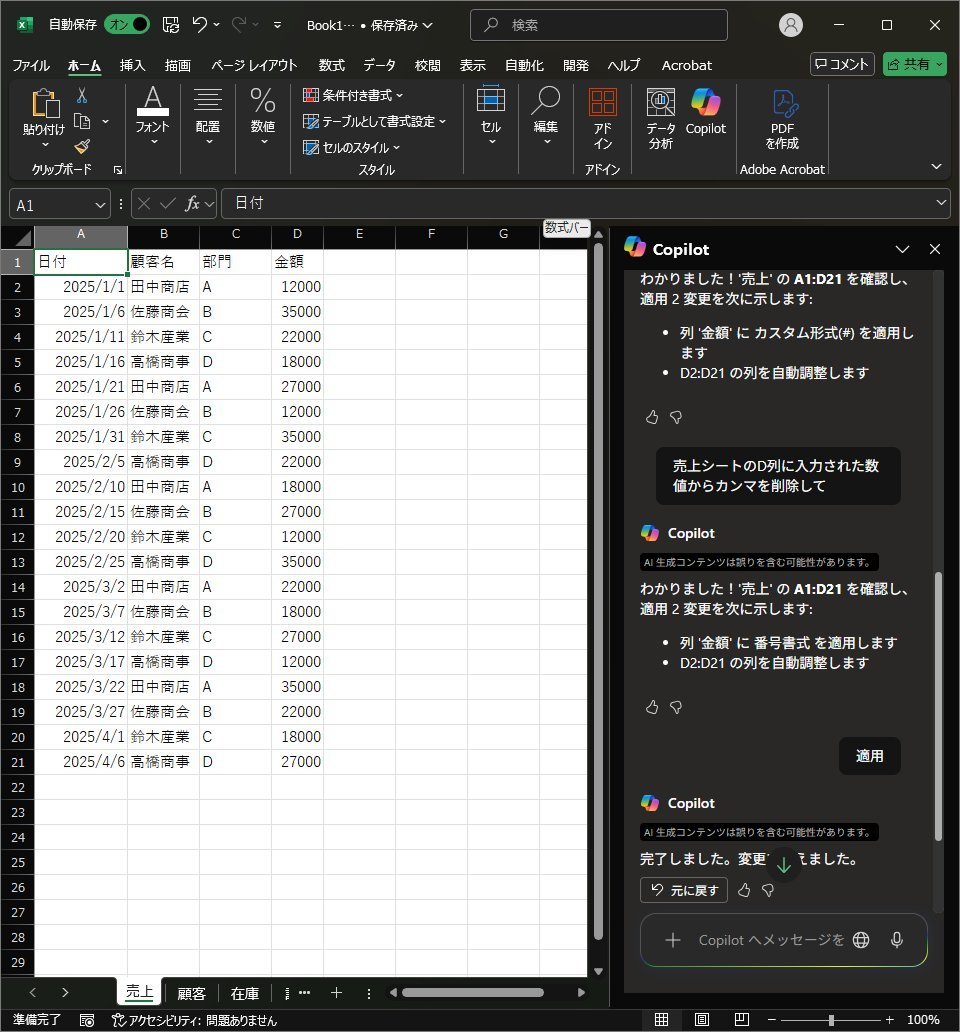Click in the 検索 search box
This screenshot has height=1032, width=960.
pyautogui.click(x=599, y=25)
